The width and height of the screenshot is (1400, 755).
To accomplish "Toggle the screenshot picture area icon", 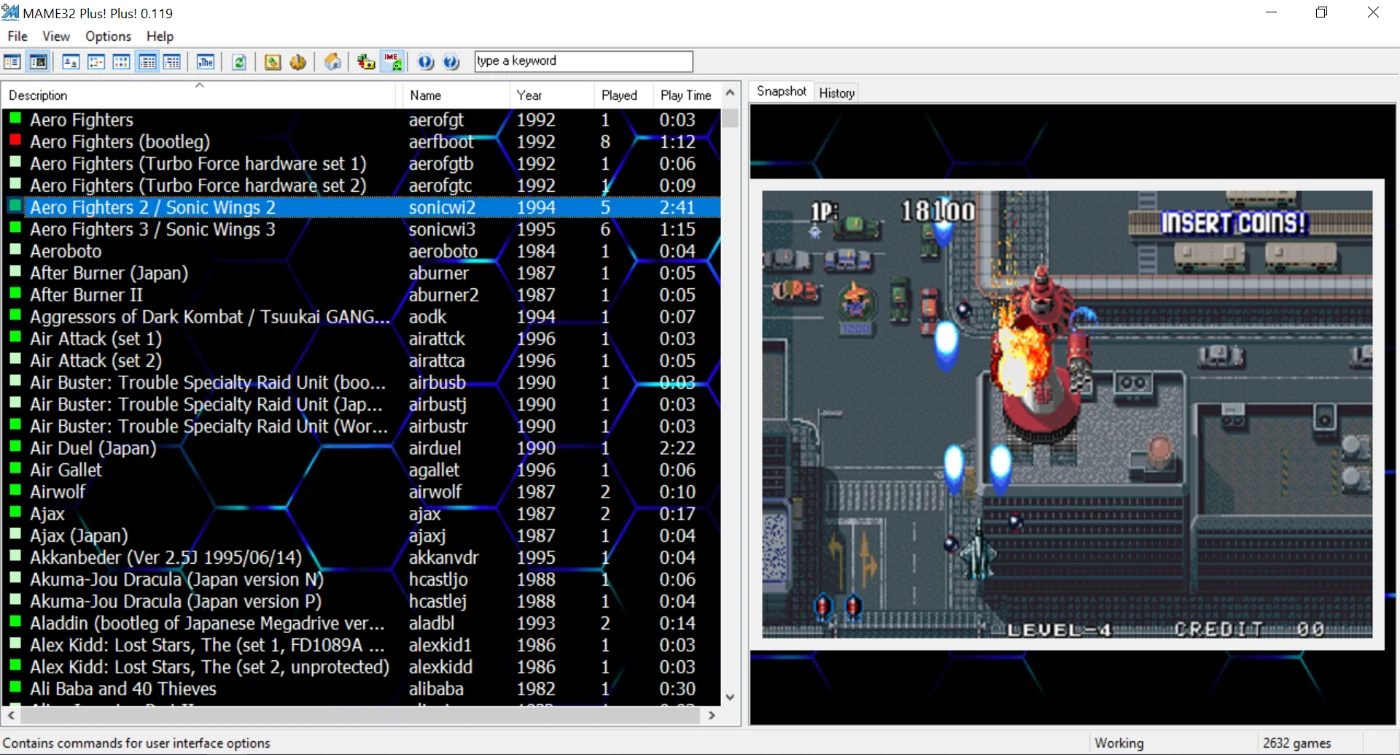I will click(x=38, y=62).
